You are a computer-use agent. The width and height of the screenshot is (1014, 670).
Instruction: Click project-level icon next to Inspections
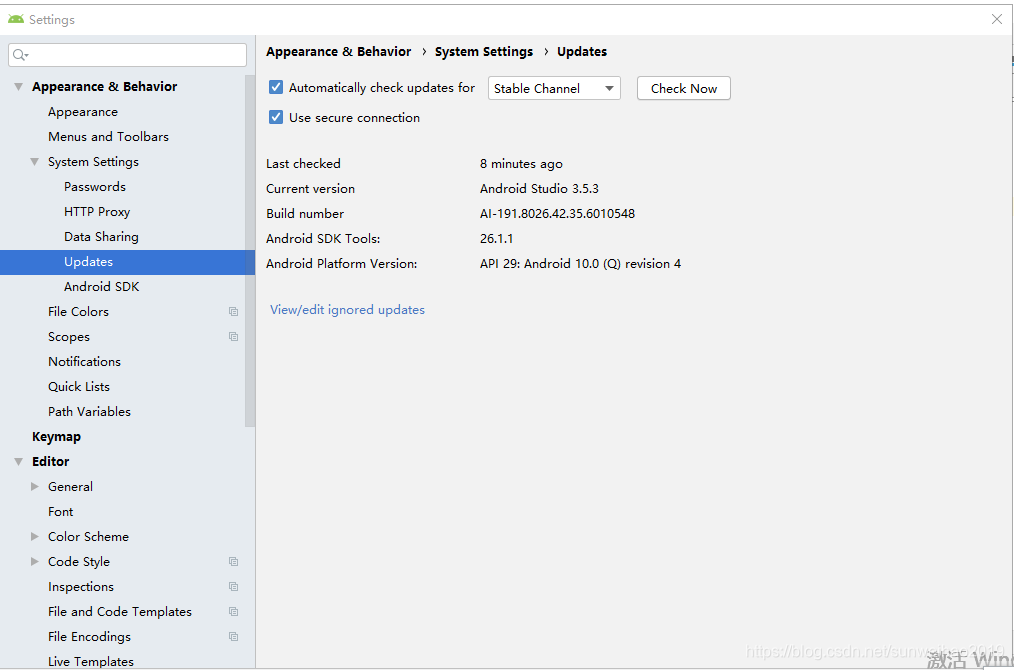point(233,587)
